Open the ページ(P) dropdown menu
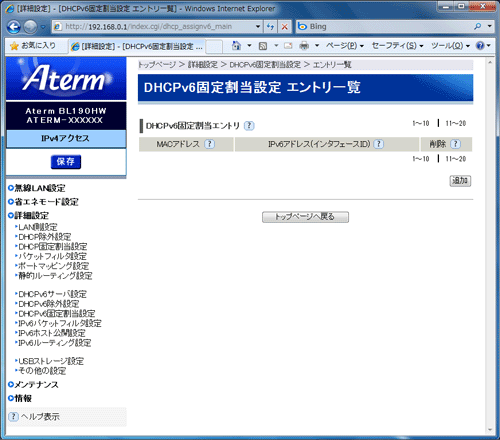 click(345, 46)
